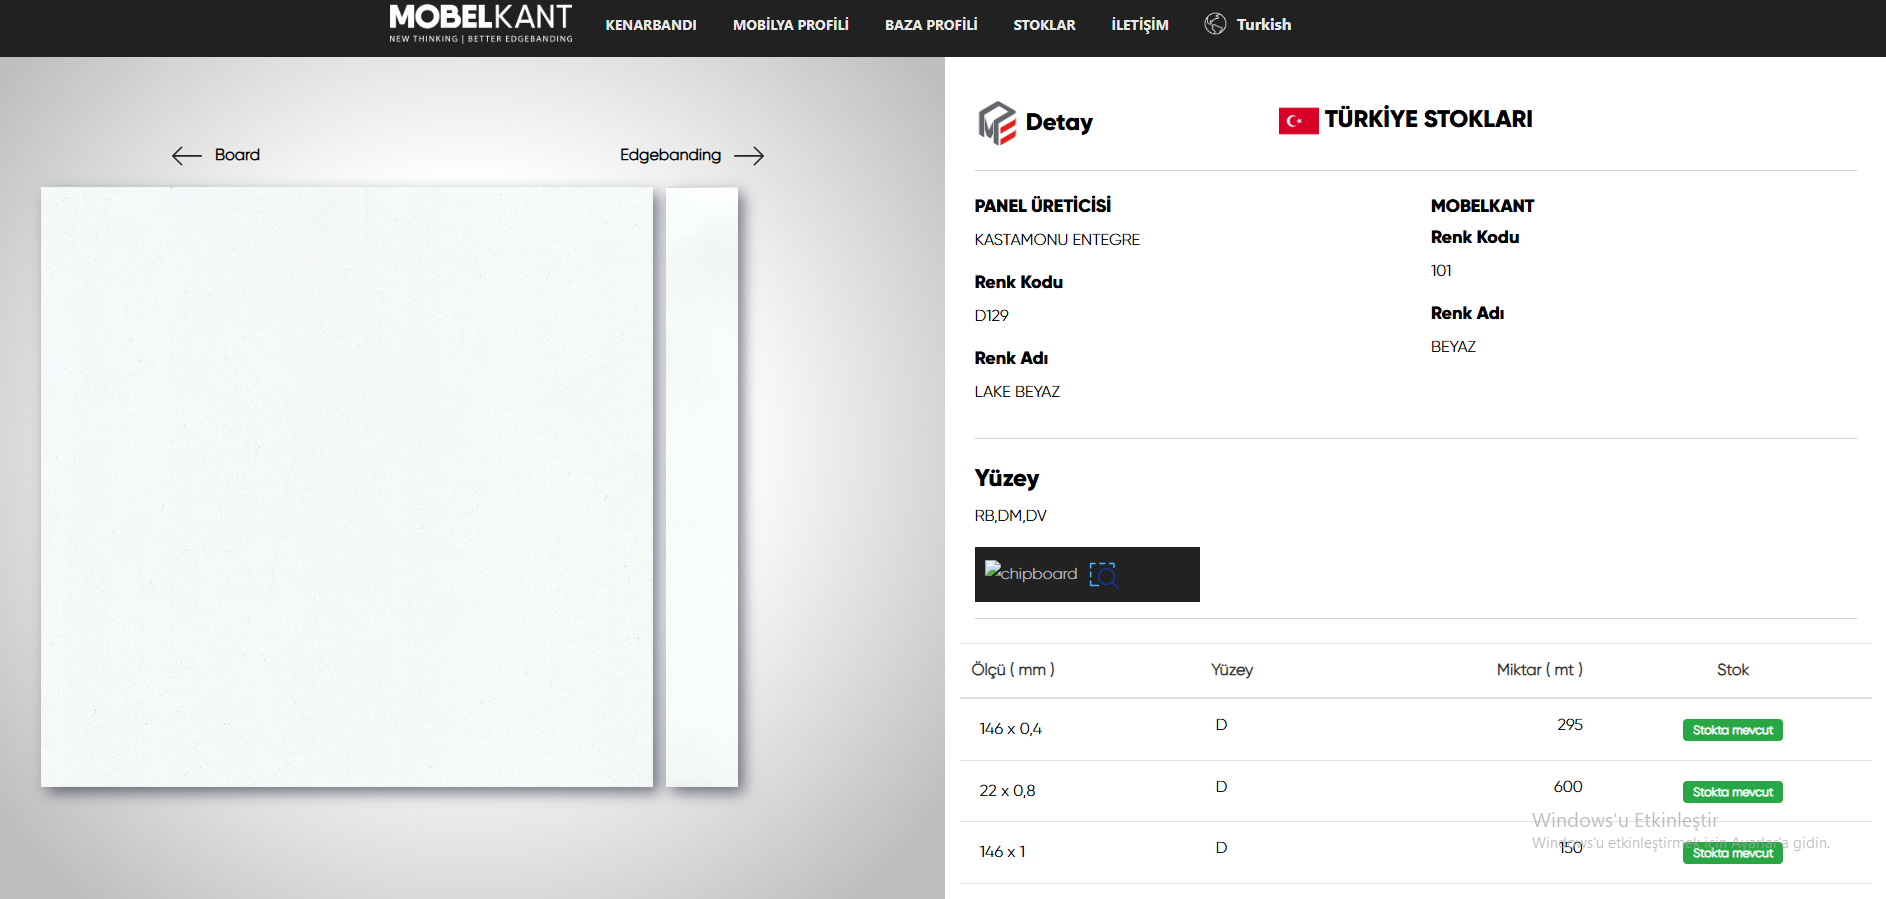Click the Miktar ( mt ) column header
The height and width of the screenshot is (899, 1886).
pyautogui.click(x=1540, y=670)
